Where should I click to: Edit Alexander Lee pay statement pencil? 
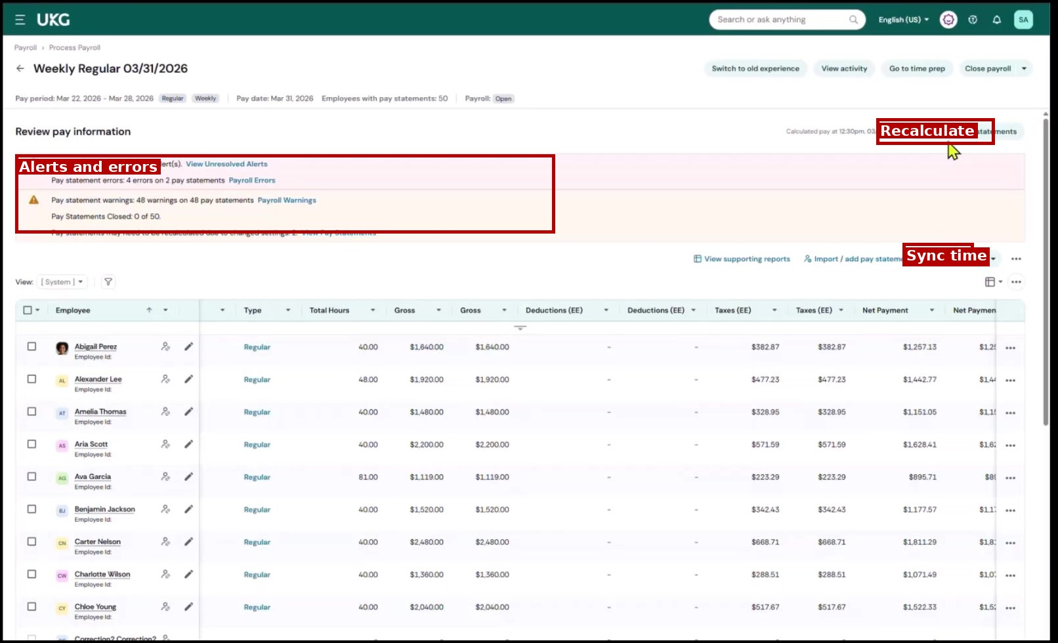[189, 379]
